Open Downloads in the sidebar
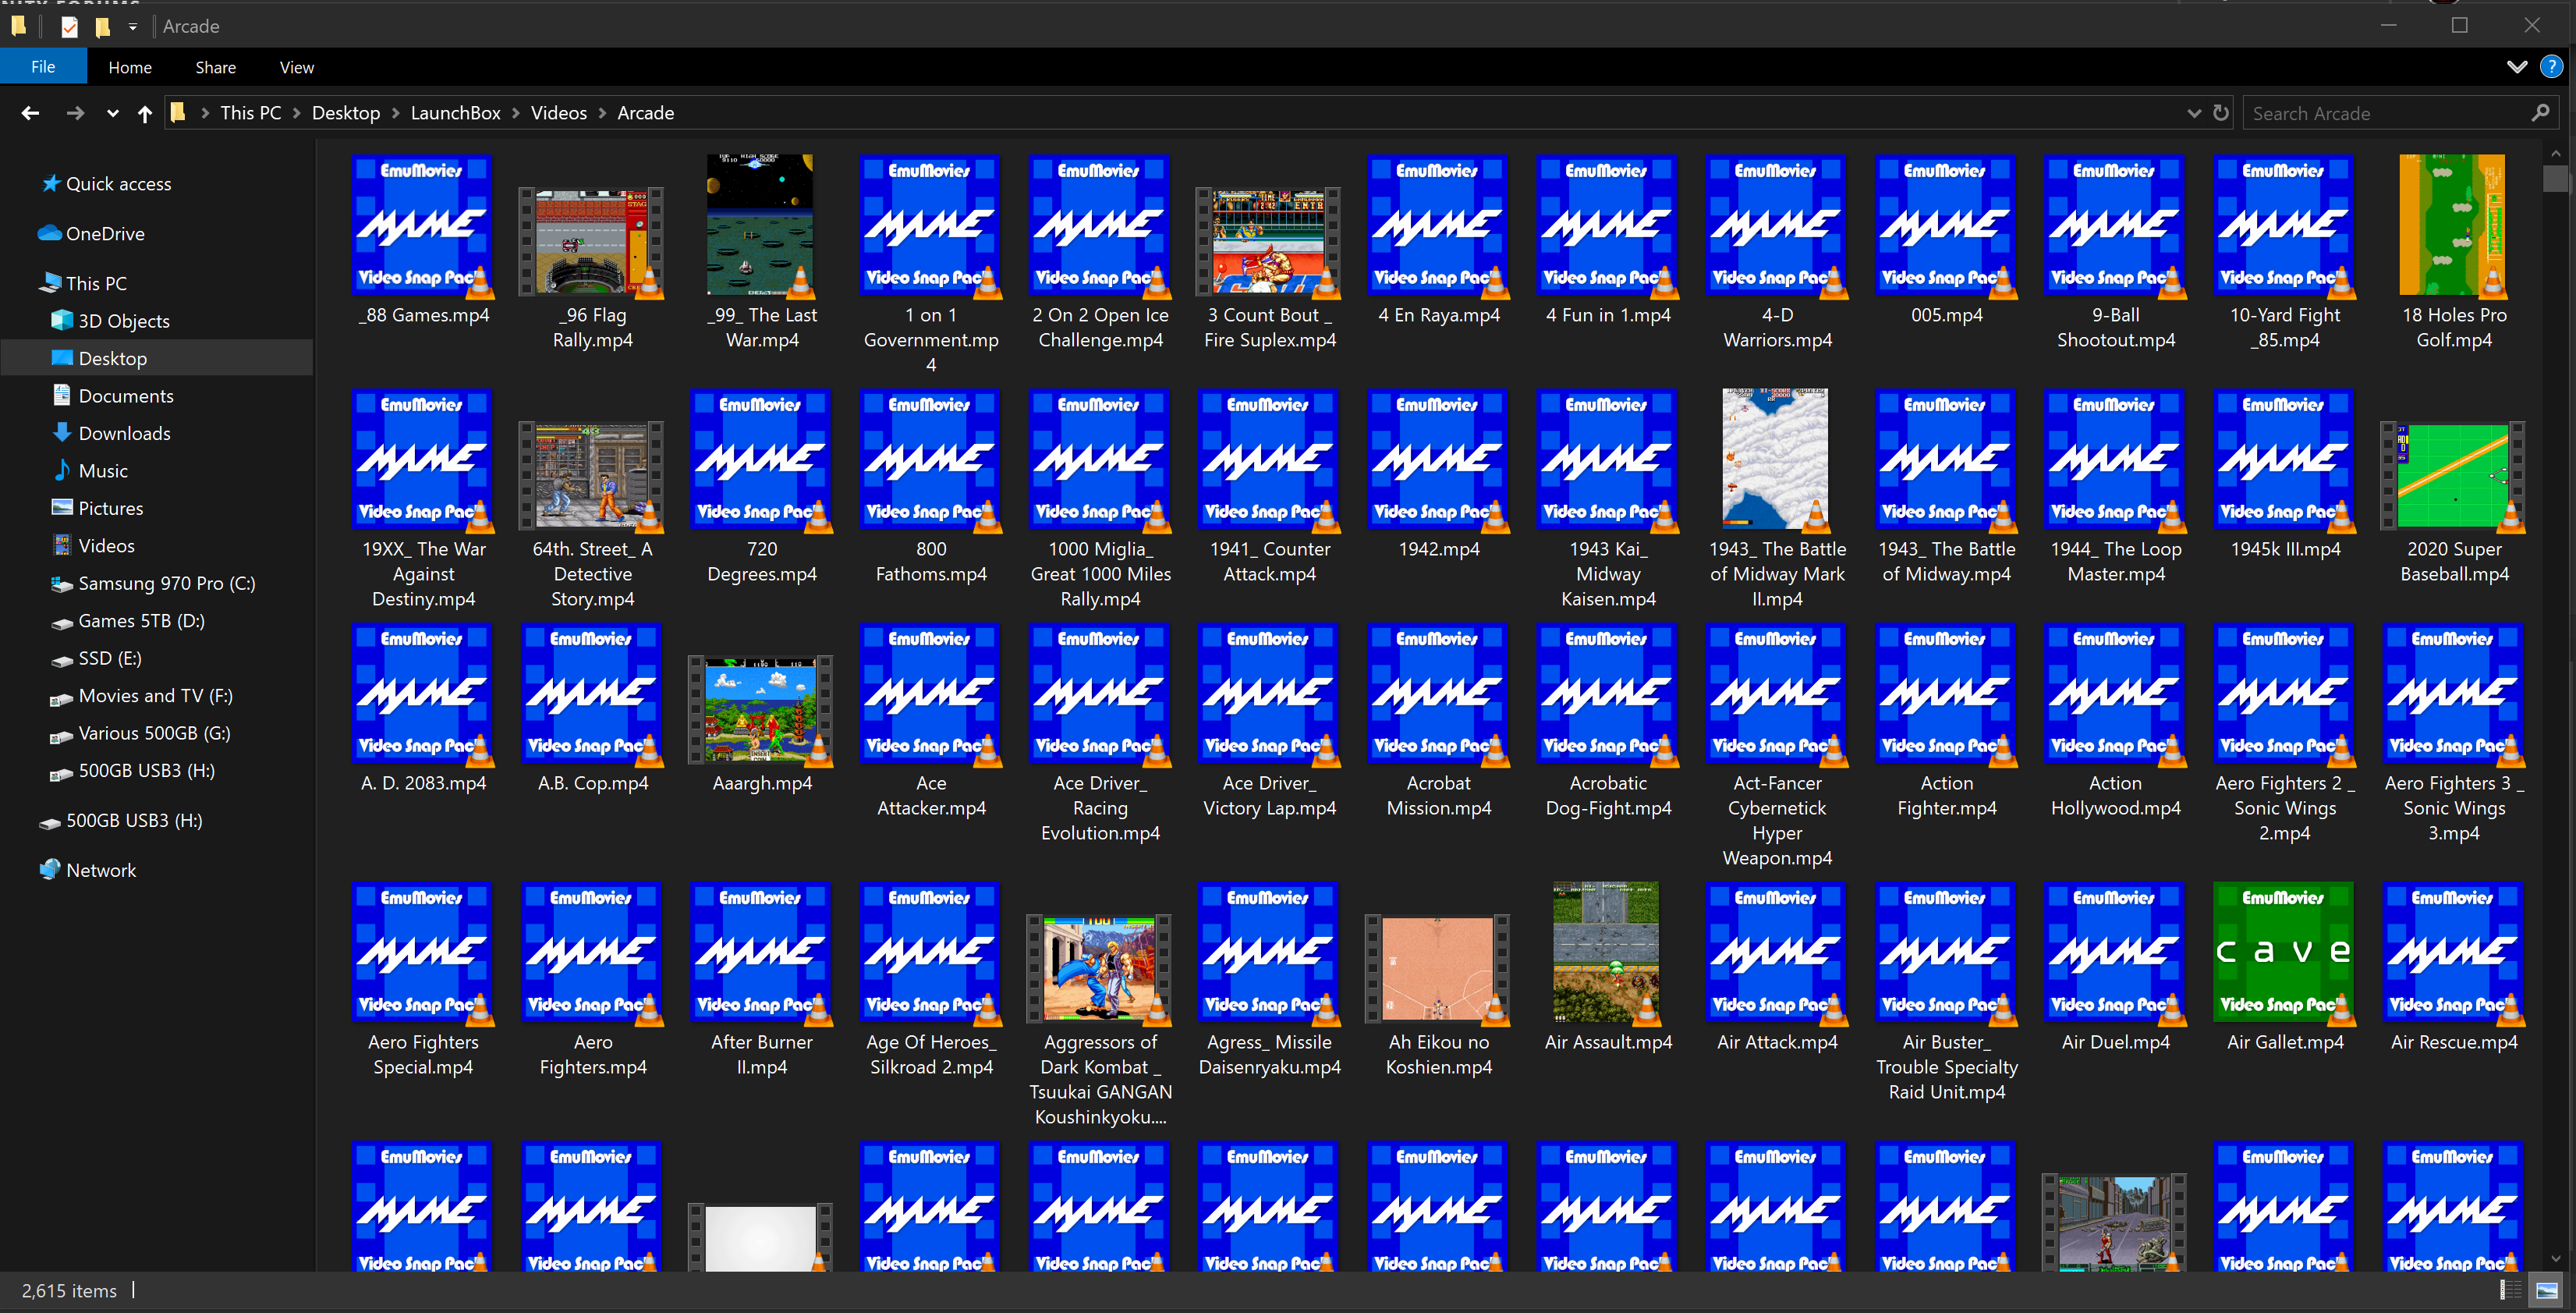The height and width of the screenshot is (1313, 2576). point(124,433)
